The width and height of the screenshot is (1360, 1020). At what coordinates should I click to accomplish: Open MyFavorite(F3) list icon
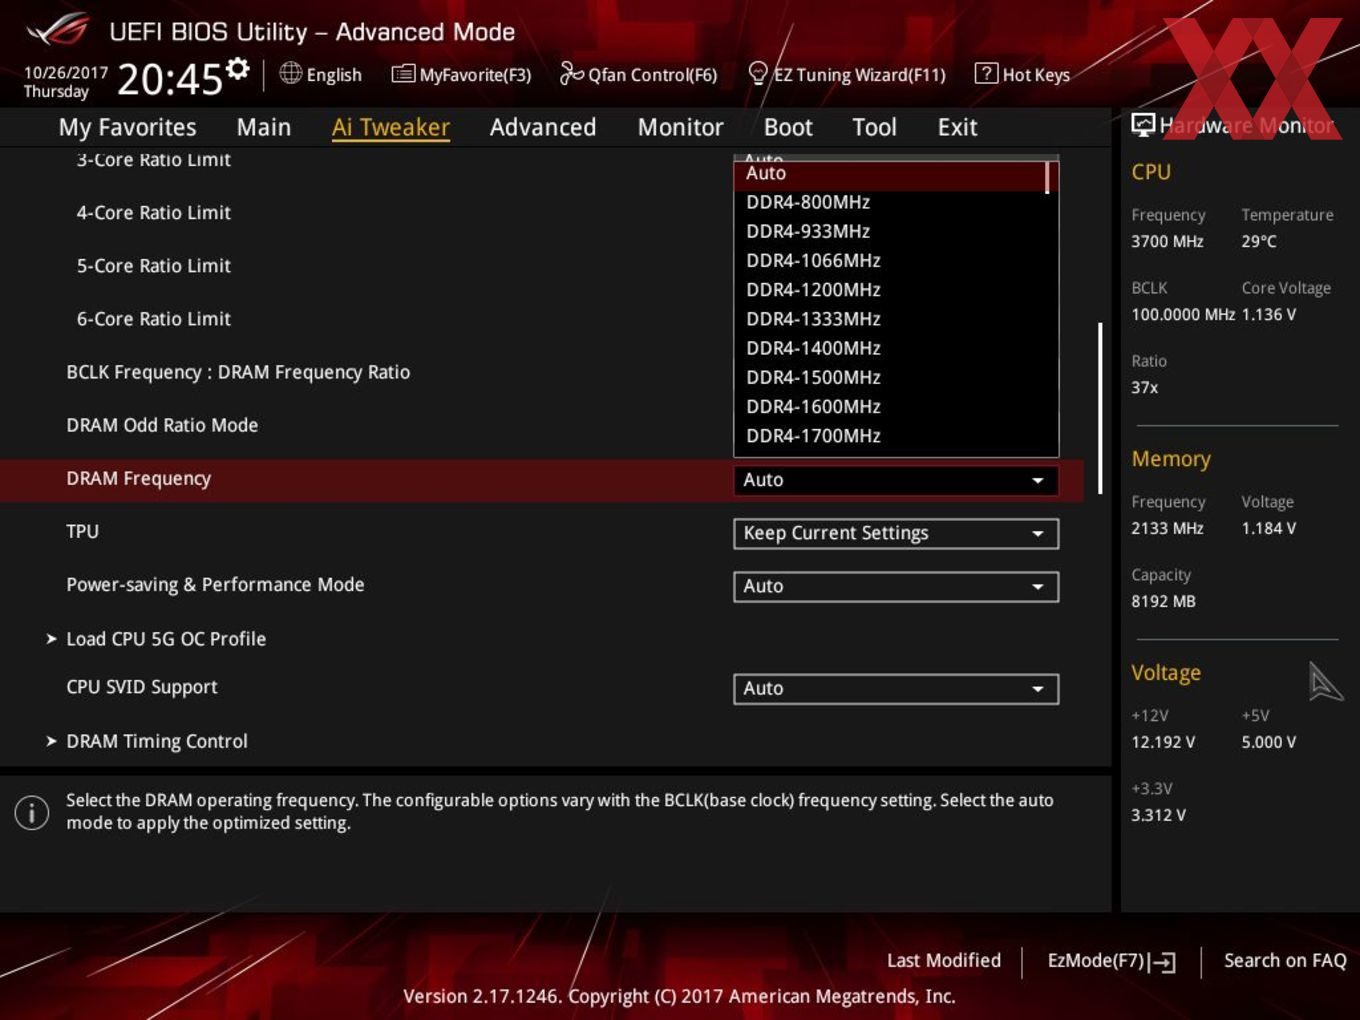tap(403, 74)
